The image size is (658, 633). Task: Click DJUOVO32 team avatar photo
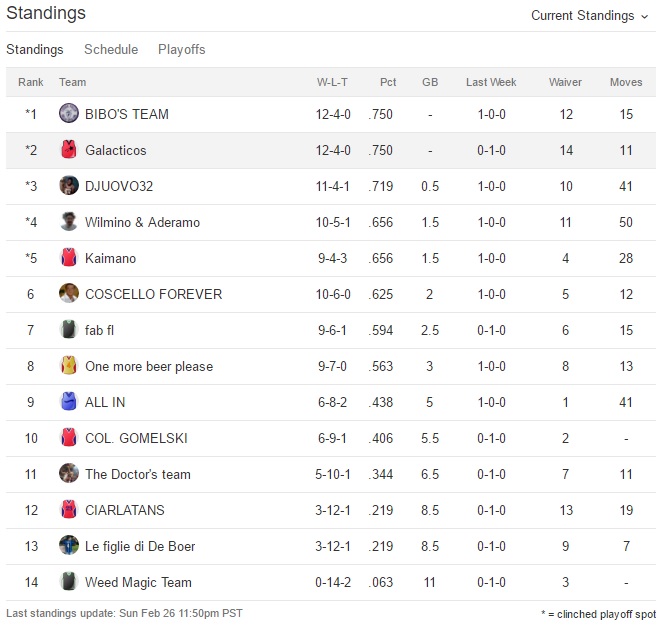68,186
